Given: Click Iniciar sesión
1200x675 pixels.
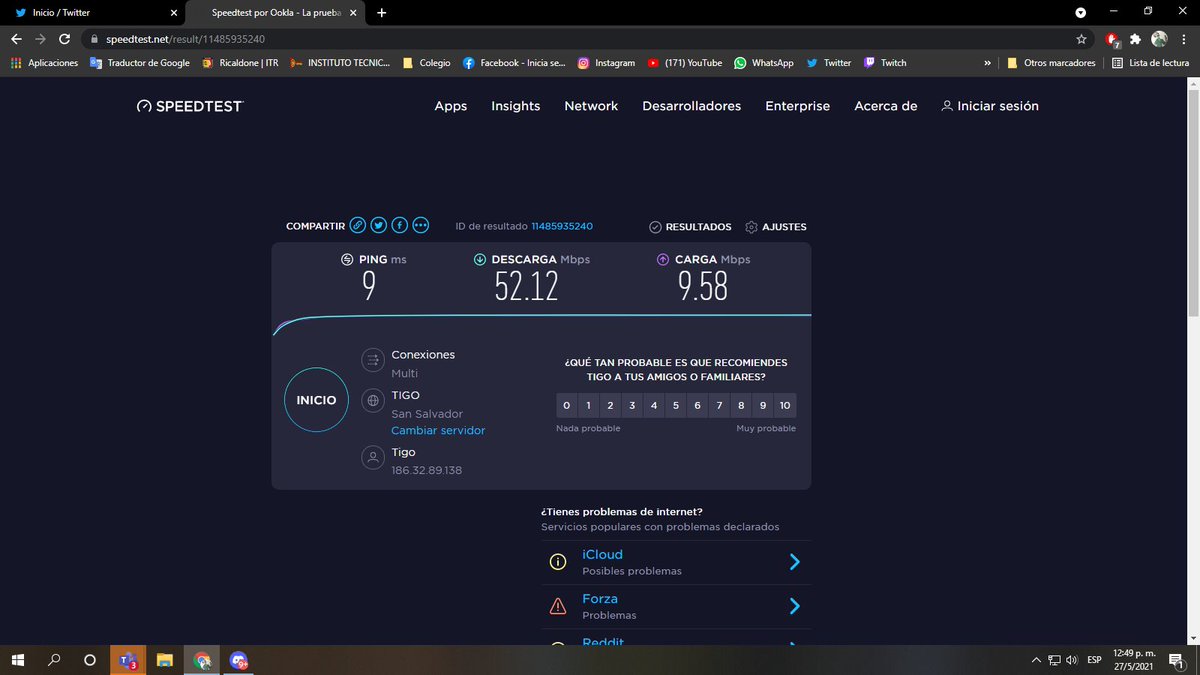Looking at the screenshot, I should (990, 106).
